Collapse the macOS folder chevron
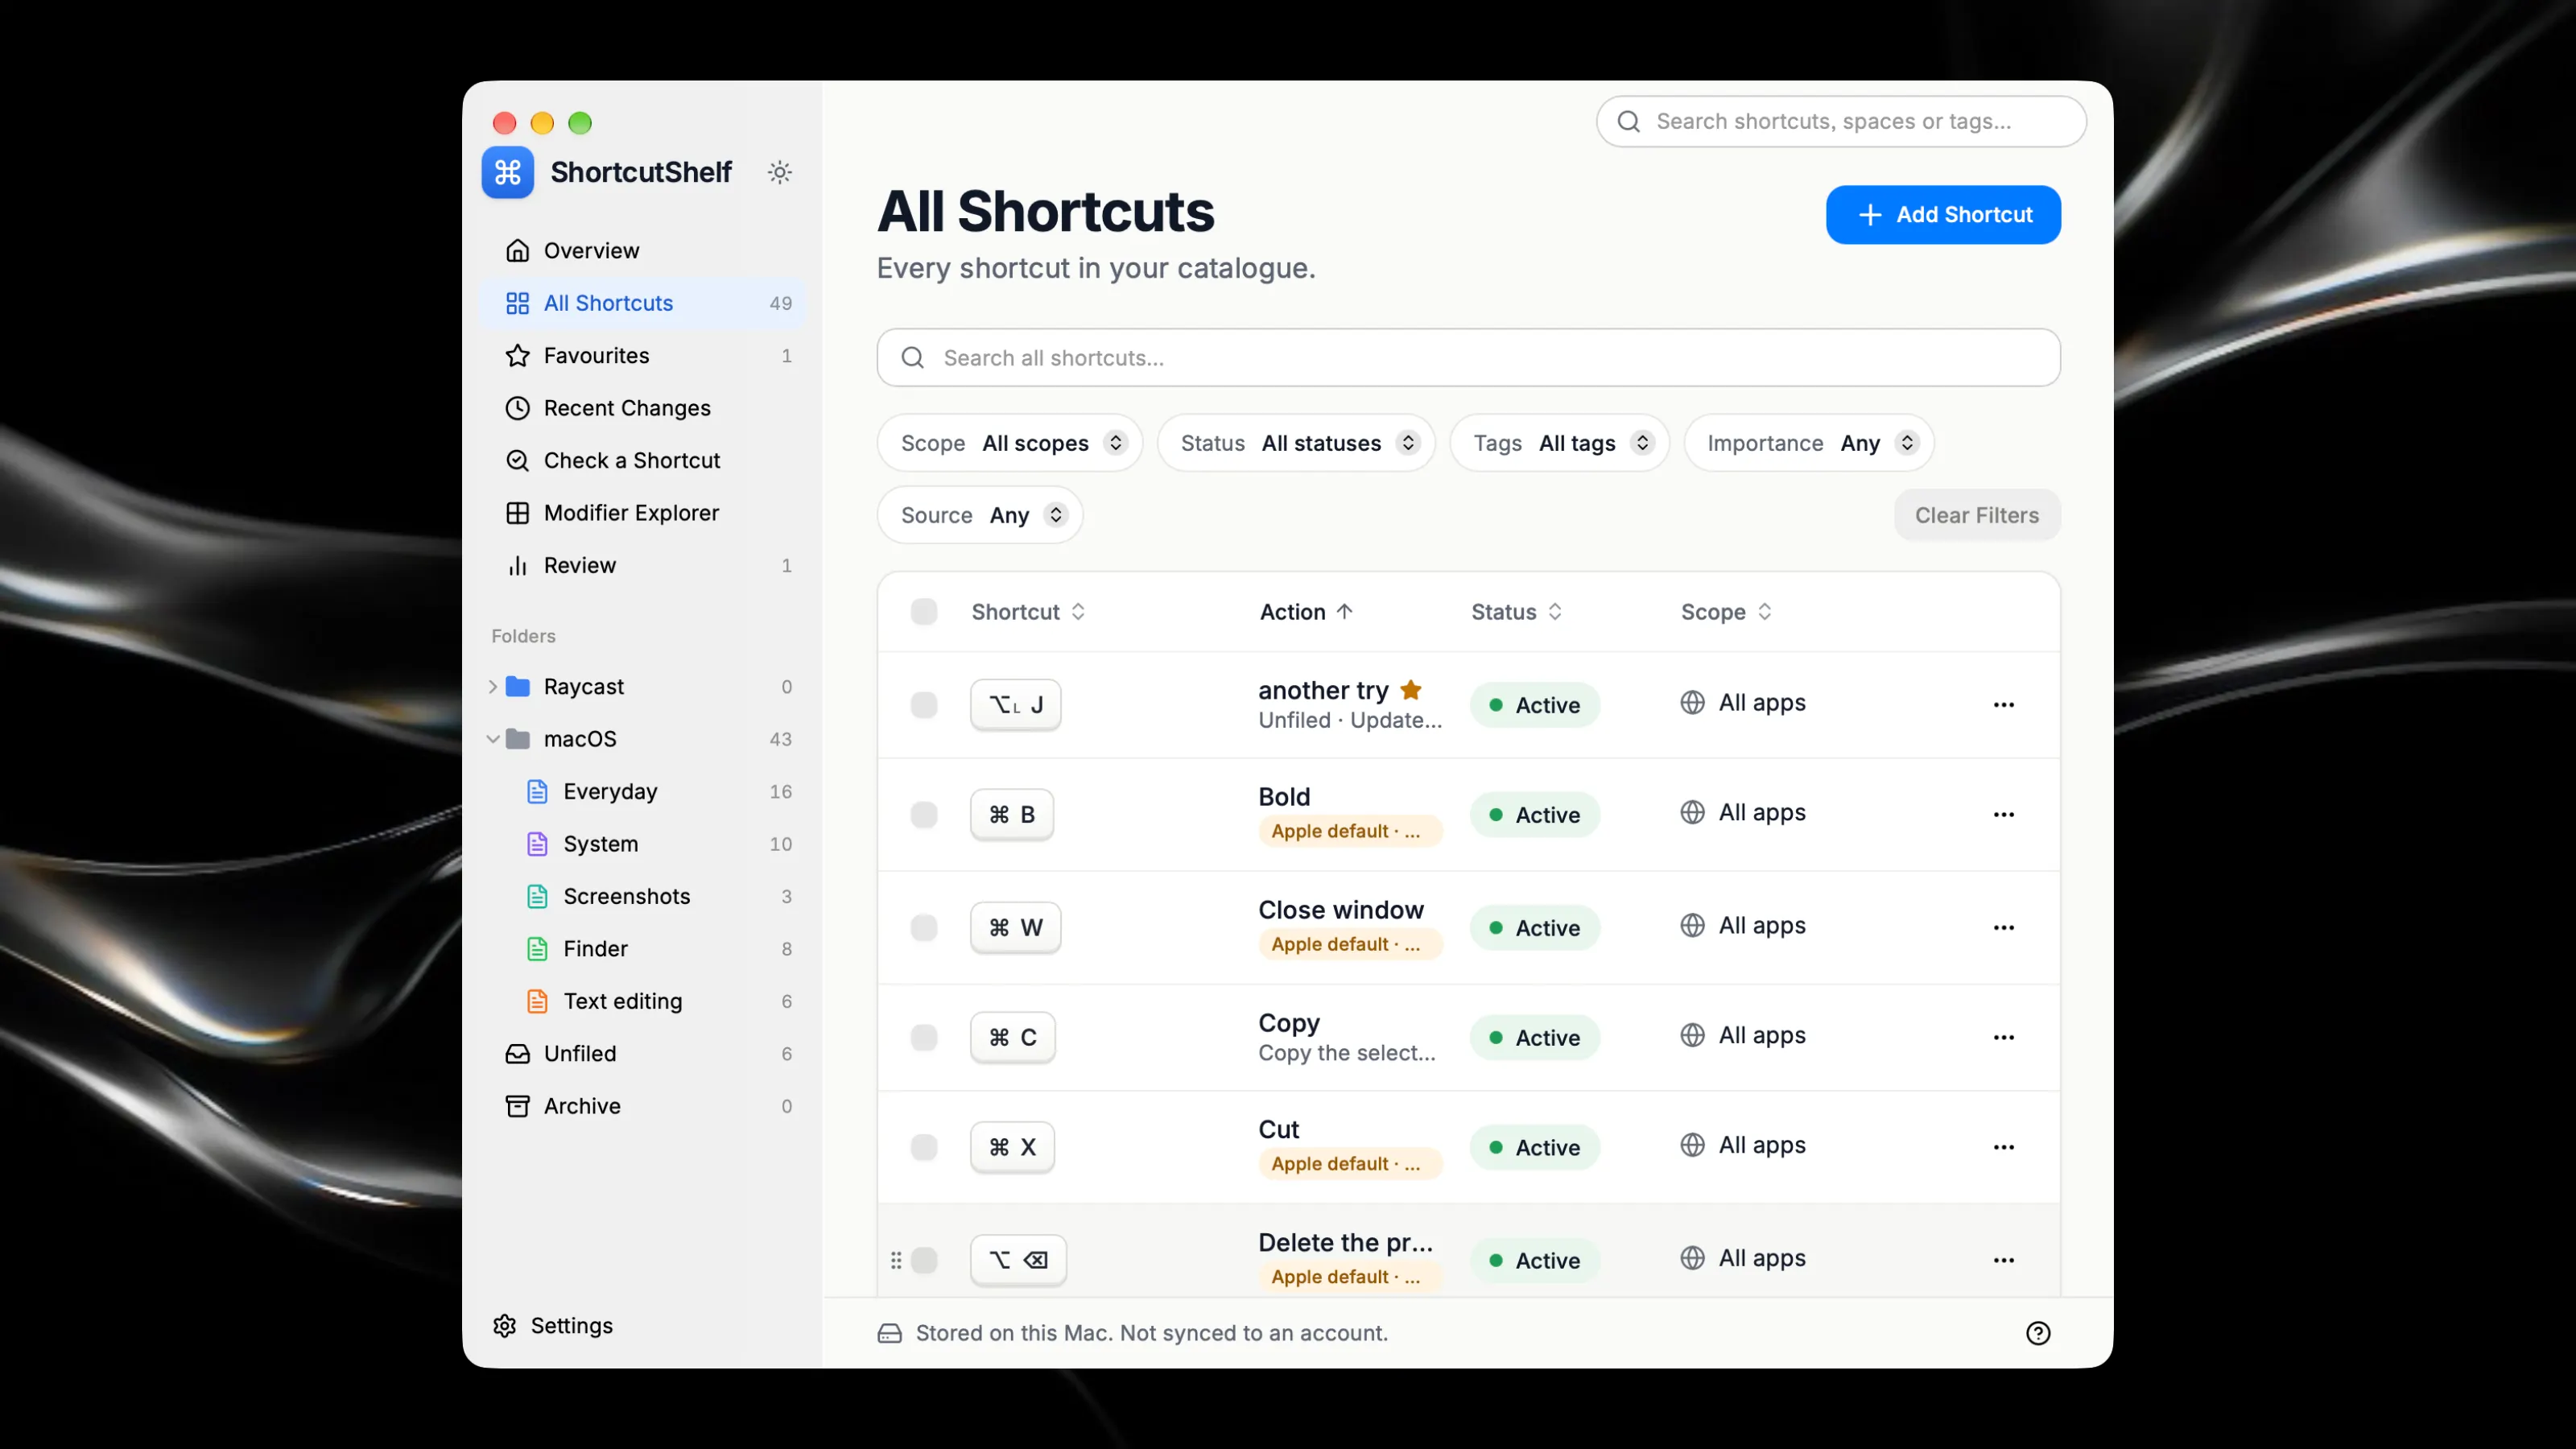Viewport: 2576px width, 1449px height. 492,739
